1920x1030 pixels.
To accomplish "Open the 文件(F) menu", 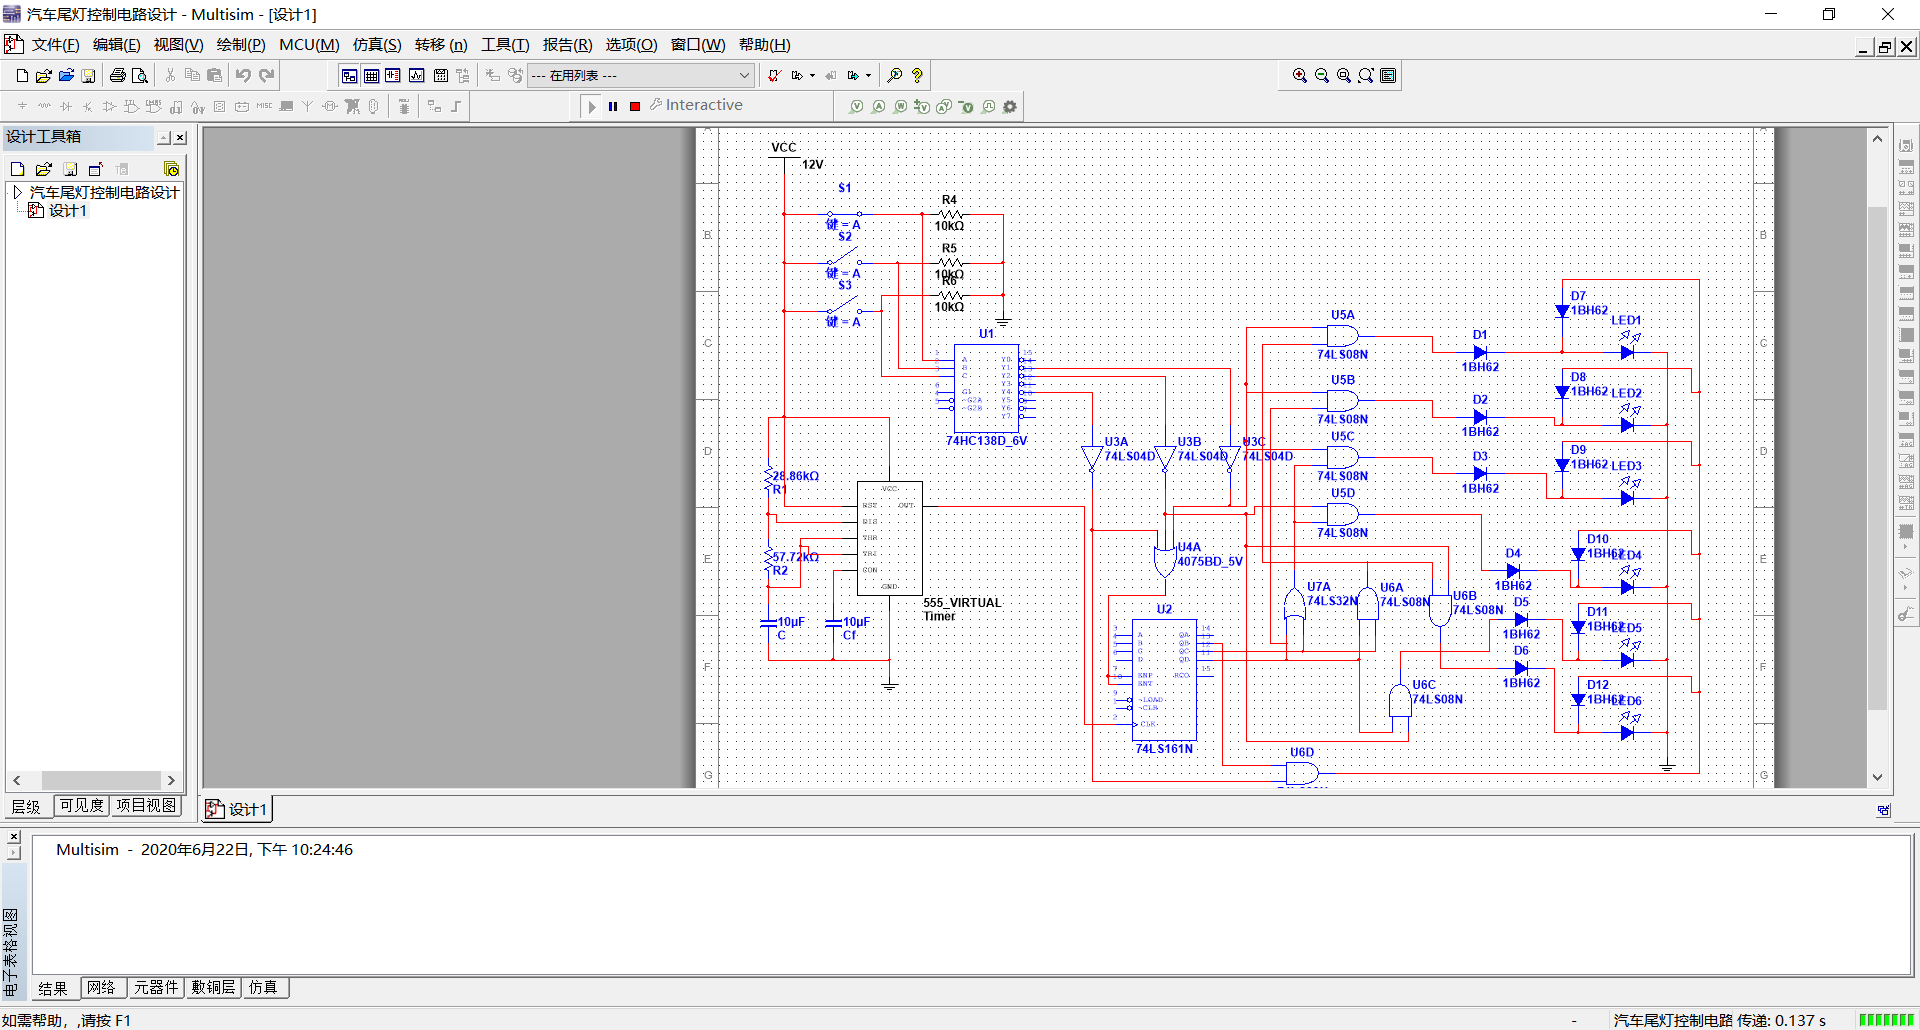I will coord(55,45).
